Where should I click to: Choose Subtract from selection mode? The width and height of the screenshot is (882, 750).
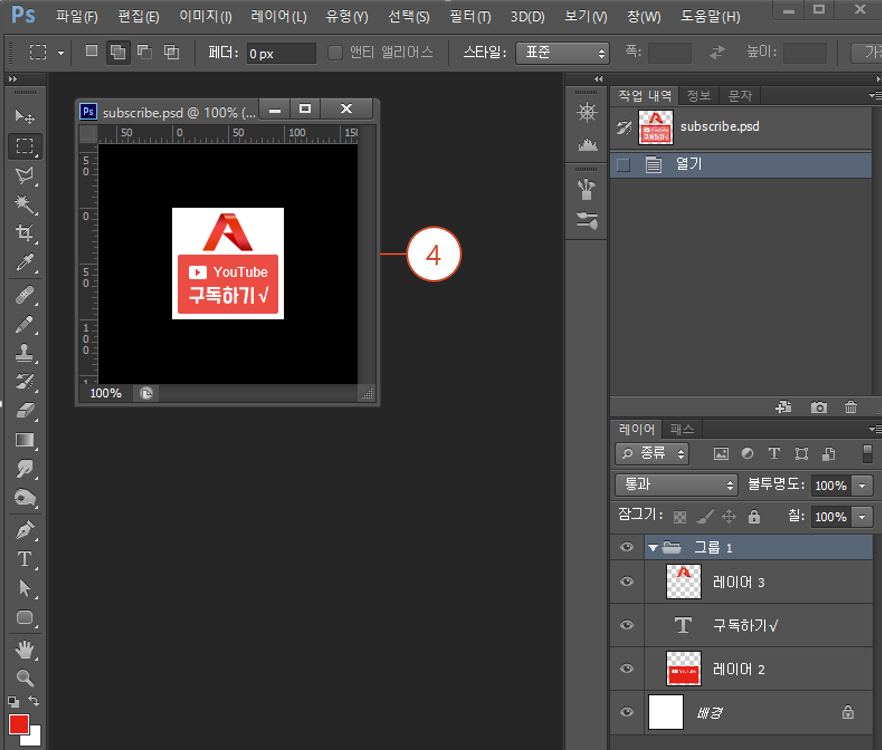[x=145, y=52]
